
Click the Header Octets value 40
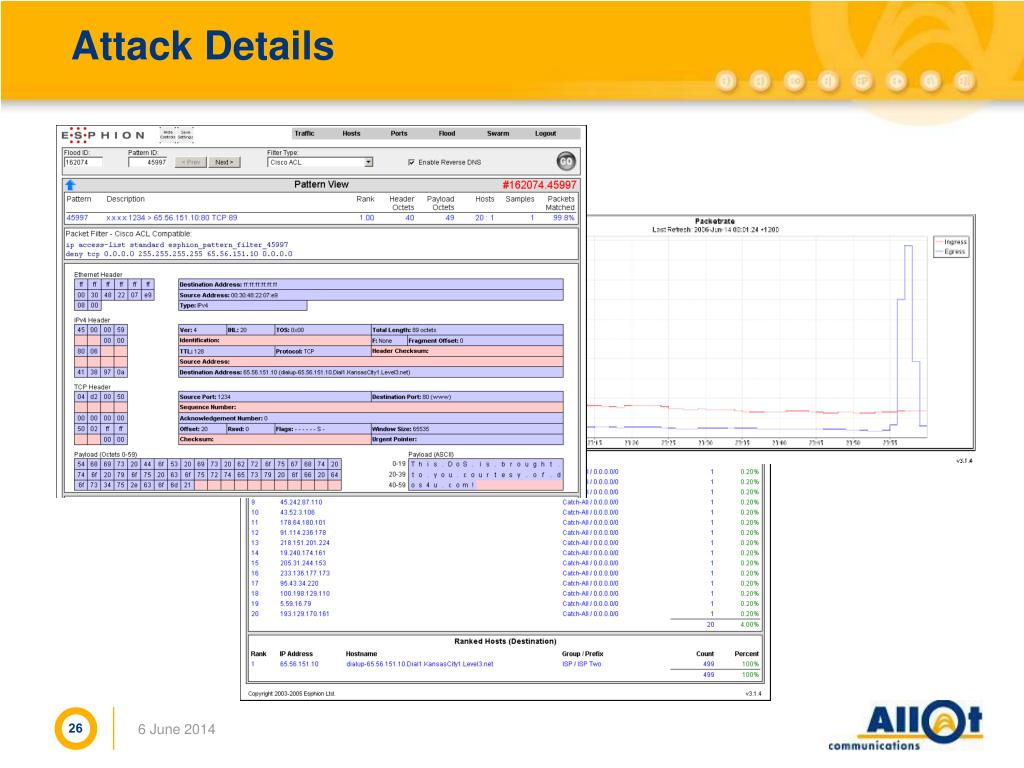409,217
